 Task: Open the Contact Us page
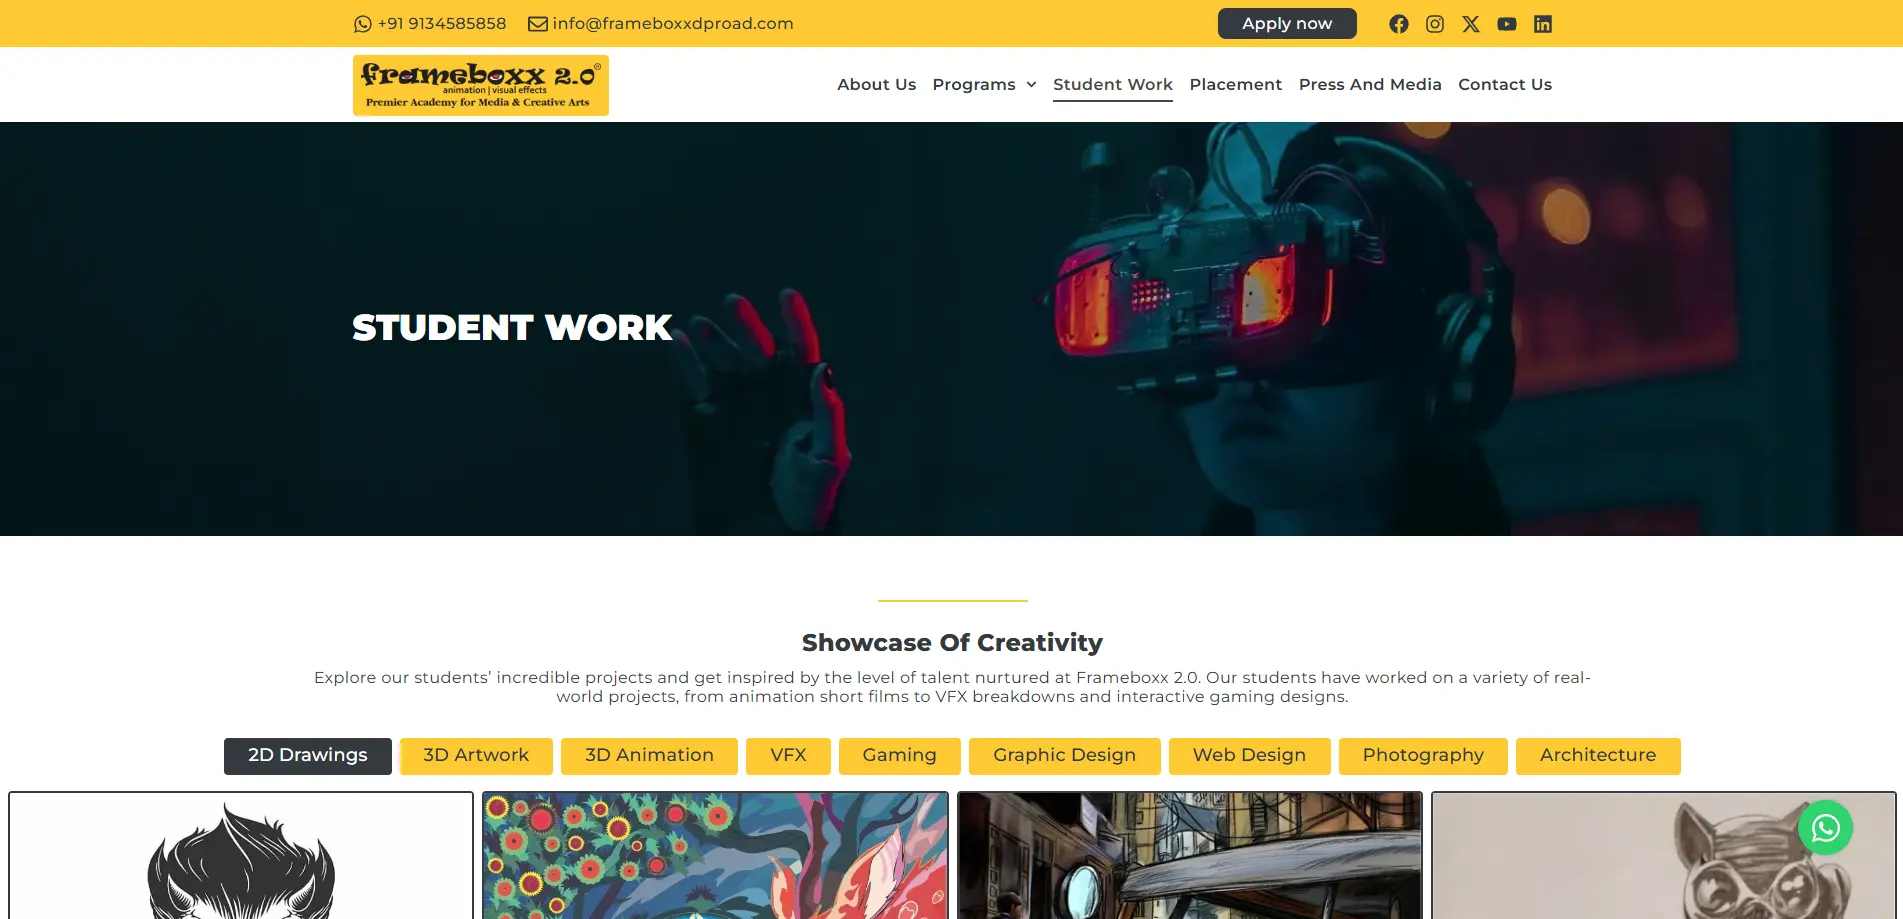(x=1504, y=85)
